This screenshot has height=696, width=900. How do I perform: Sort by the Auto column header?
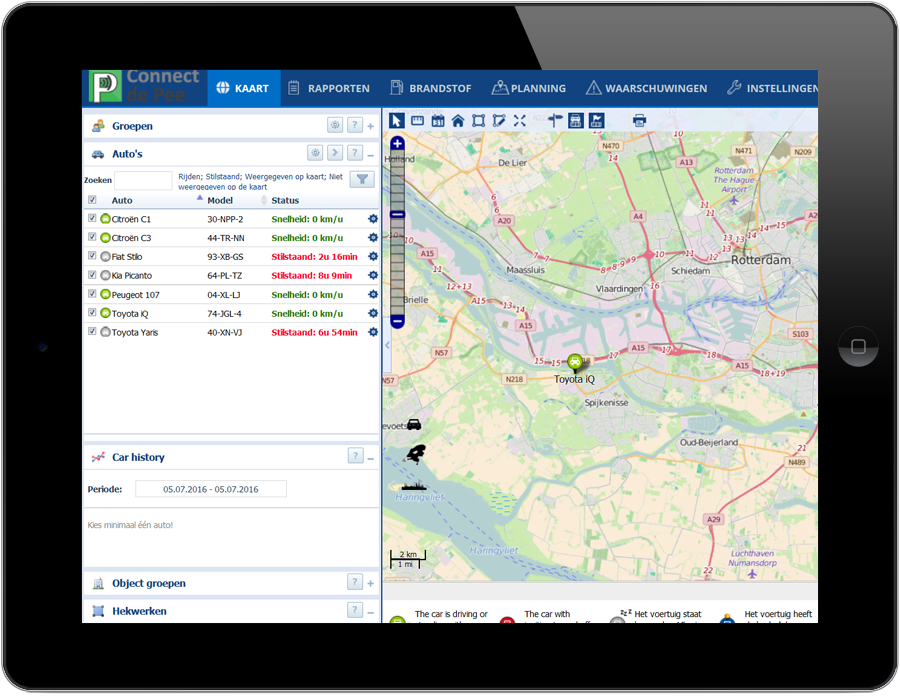(122, 200)
